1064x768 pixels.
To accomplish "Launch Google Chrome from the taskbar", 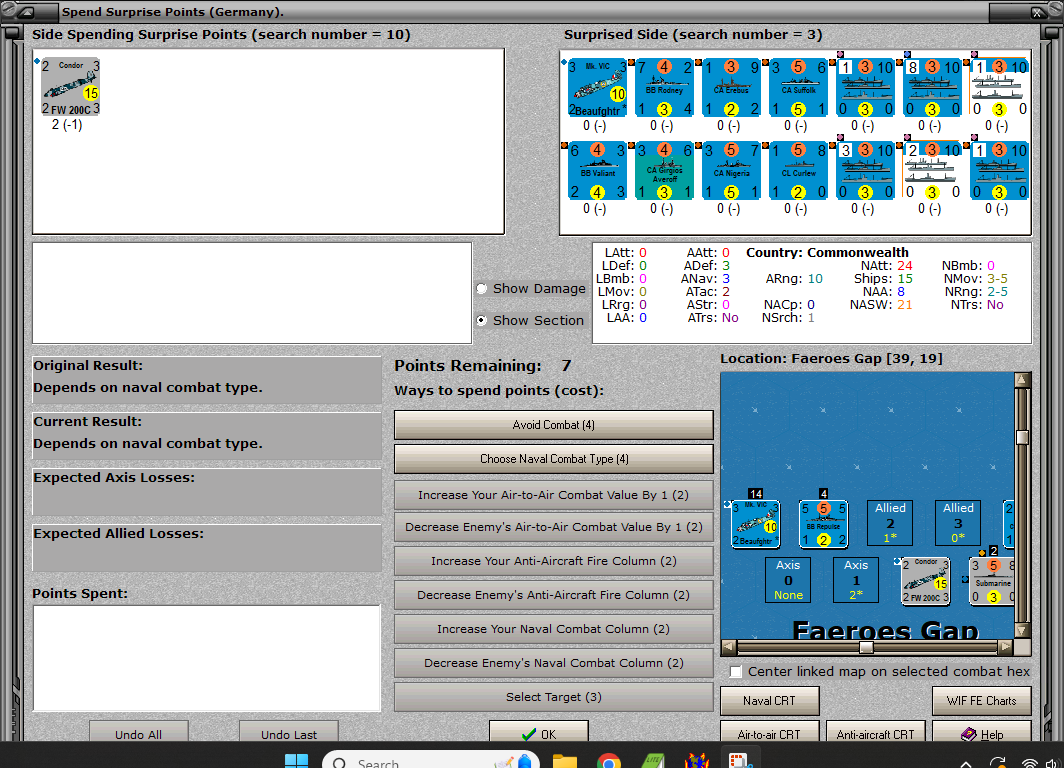I will coord(609,761).
